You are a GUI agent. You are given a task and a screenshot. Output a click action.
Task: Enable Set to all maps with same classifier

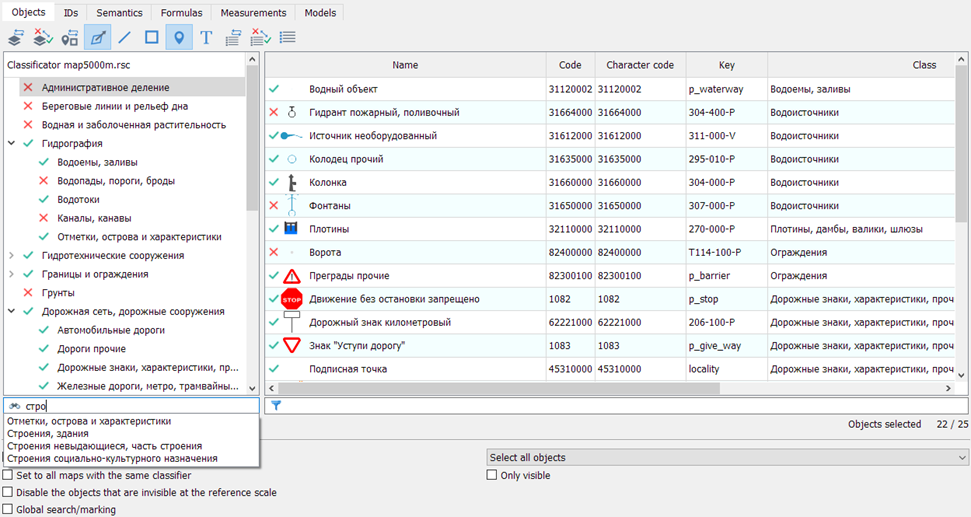[x=9, y=476]
